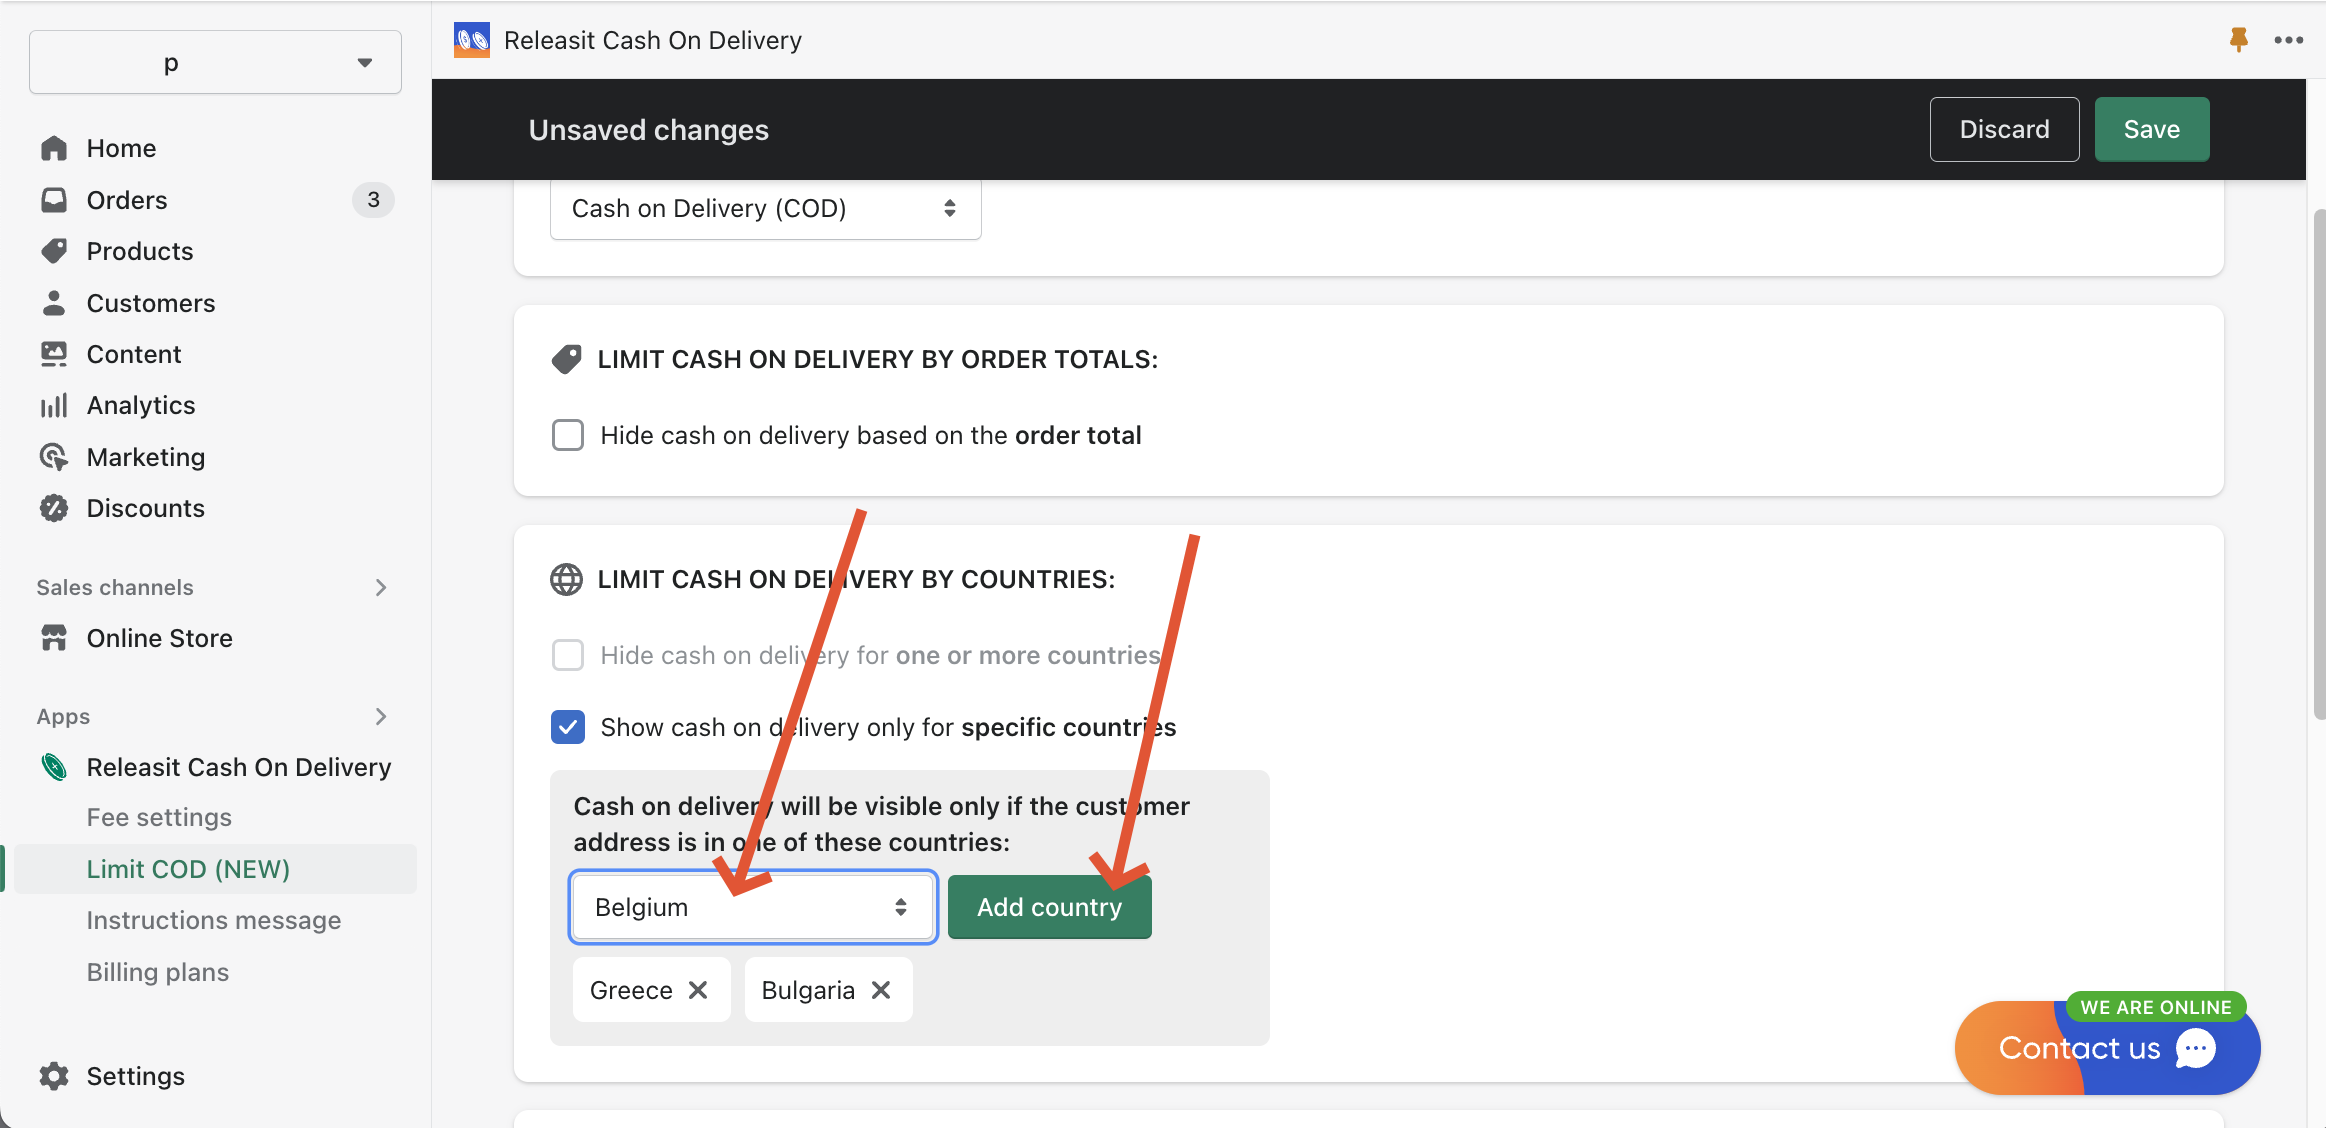Viewport: 2326px width, 1128px height.
Task: Enable hide cash on delivery for countries
Action: (x=567, y=655)
